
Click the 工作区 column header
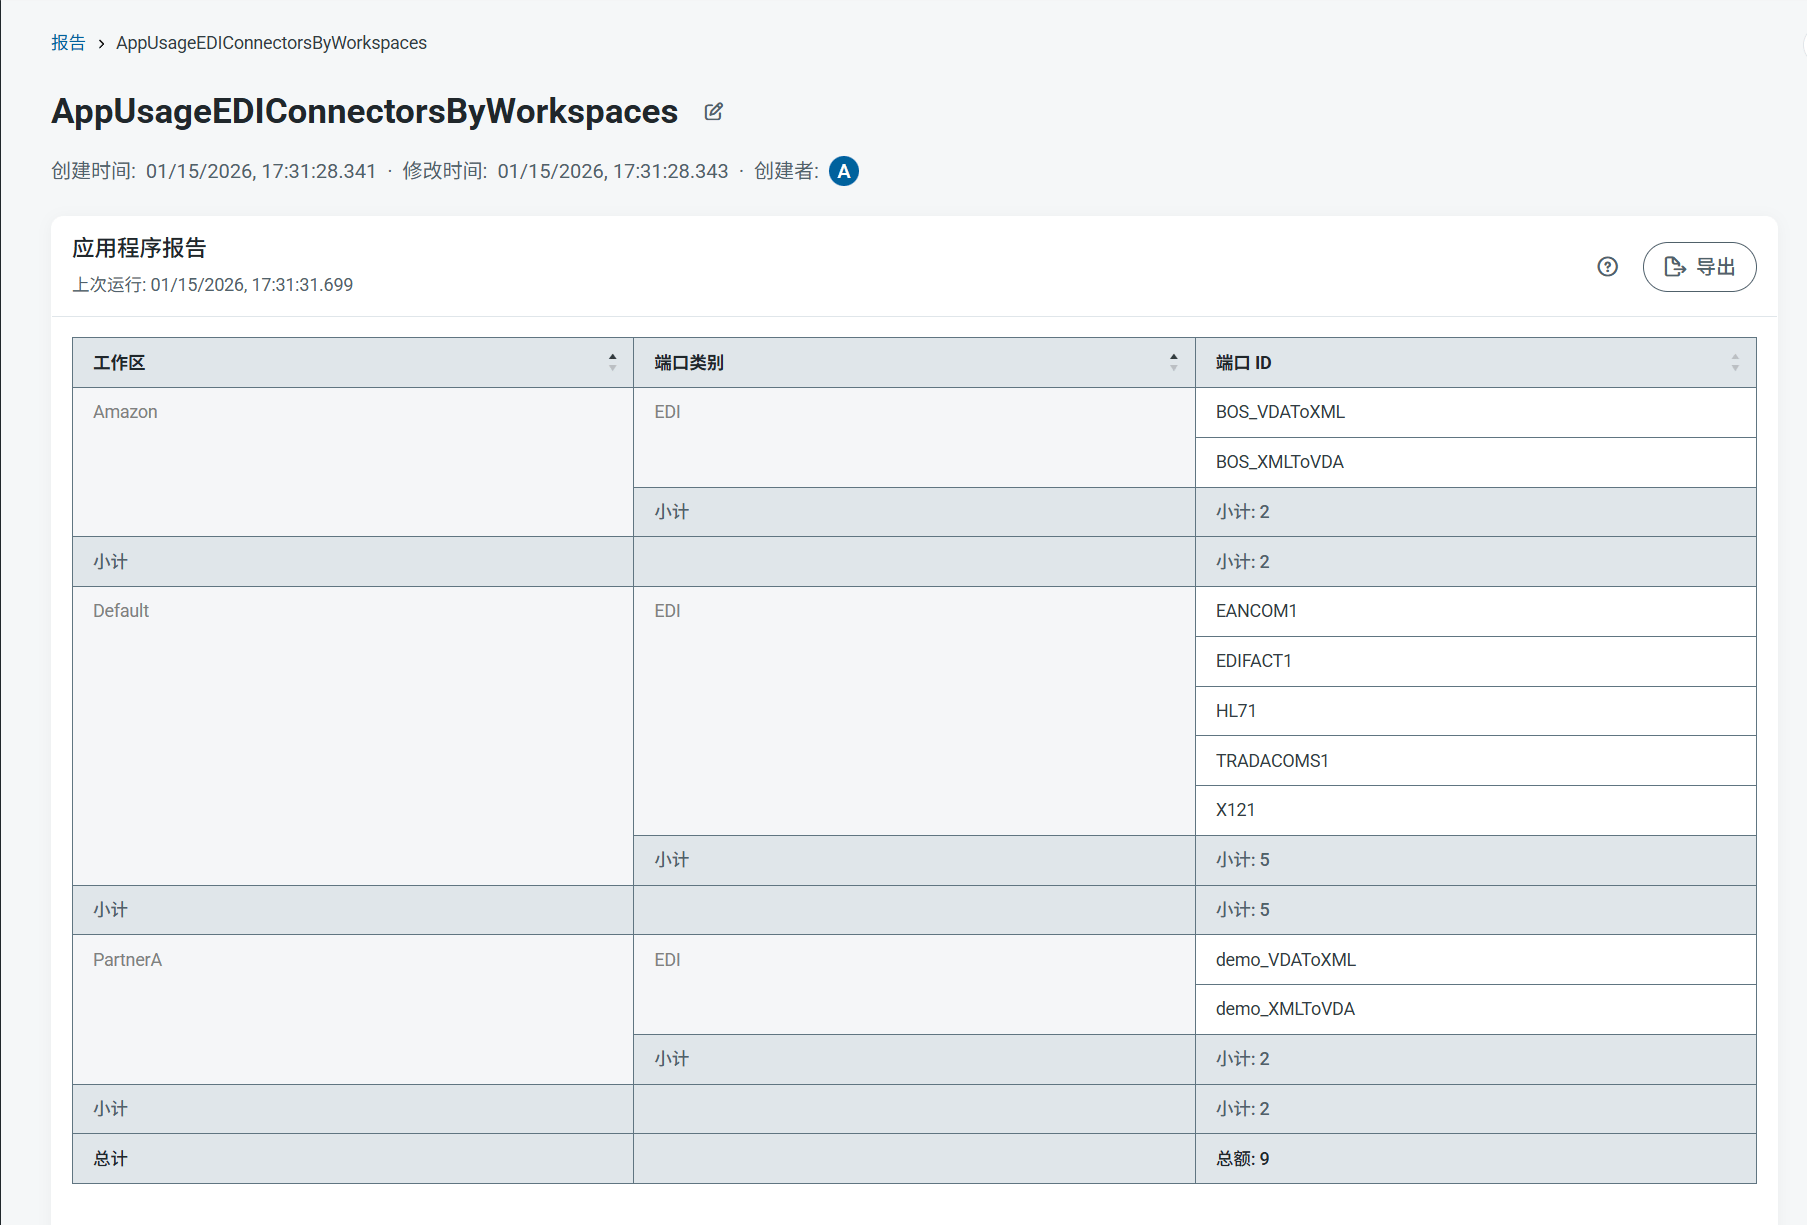point(353,362)
